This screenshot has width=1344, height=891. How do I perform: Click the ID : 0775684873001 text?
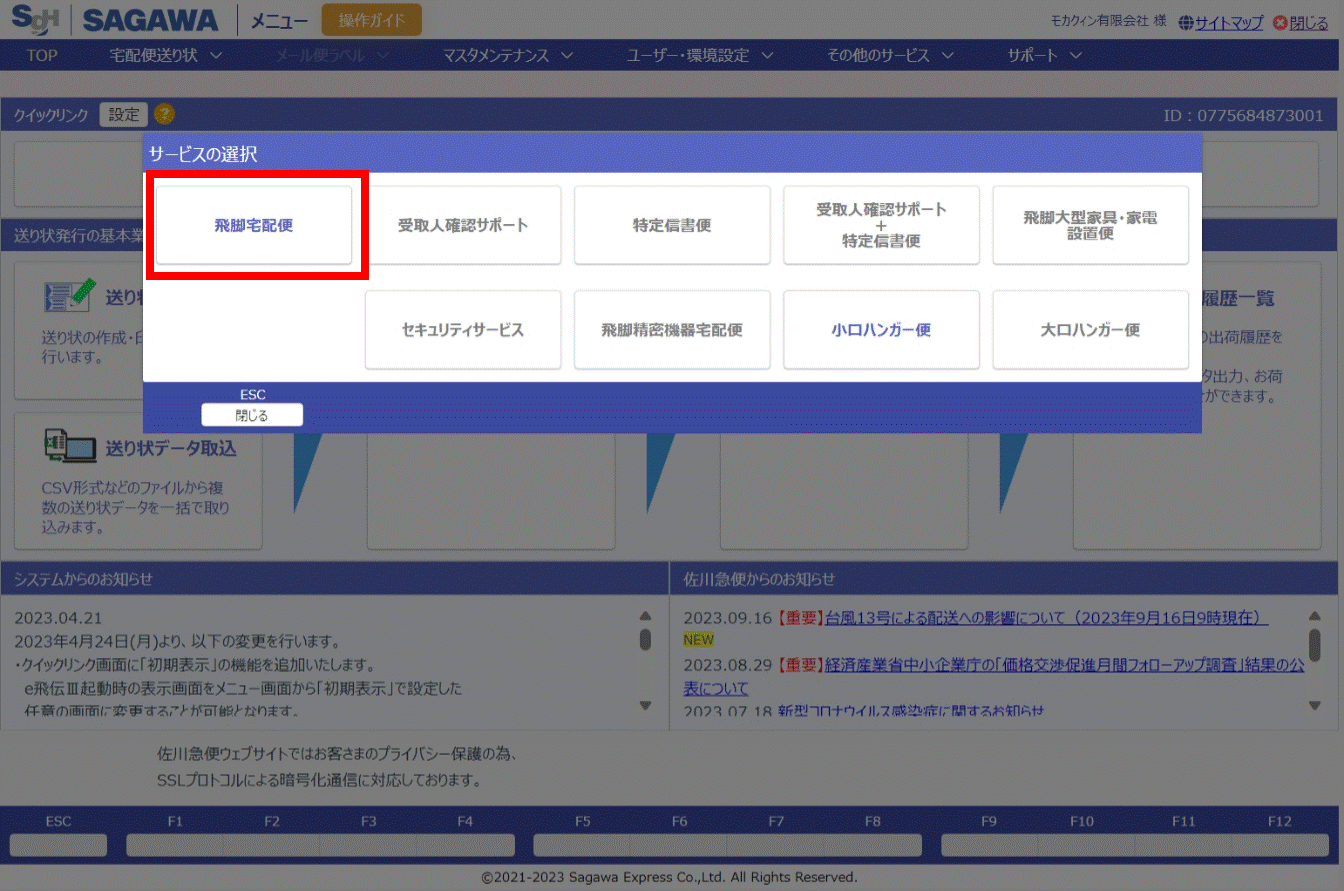coord(1243,116)
